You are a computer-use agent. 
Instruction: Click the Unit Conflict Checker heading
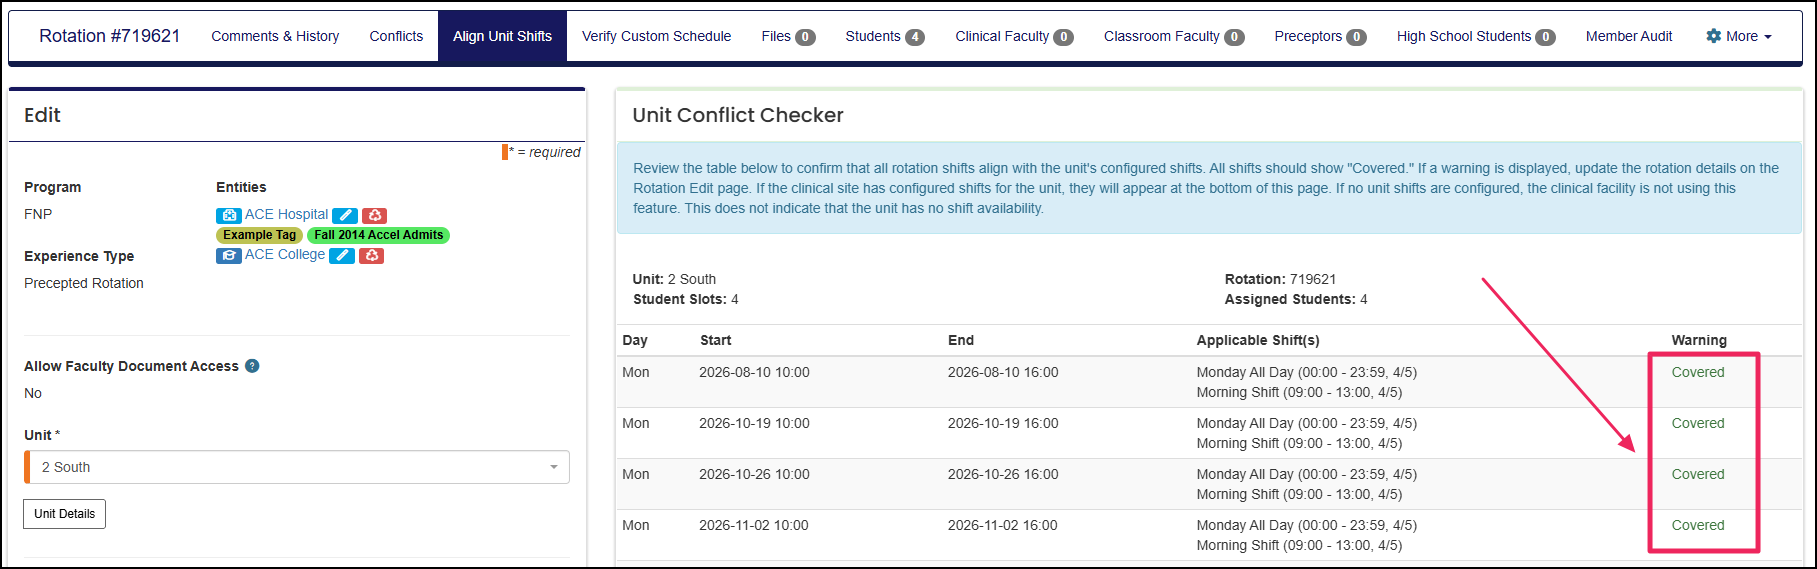click(x=738, y=115)
